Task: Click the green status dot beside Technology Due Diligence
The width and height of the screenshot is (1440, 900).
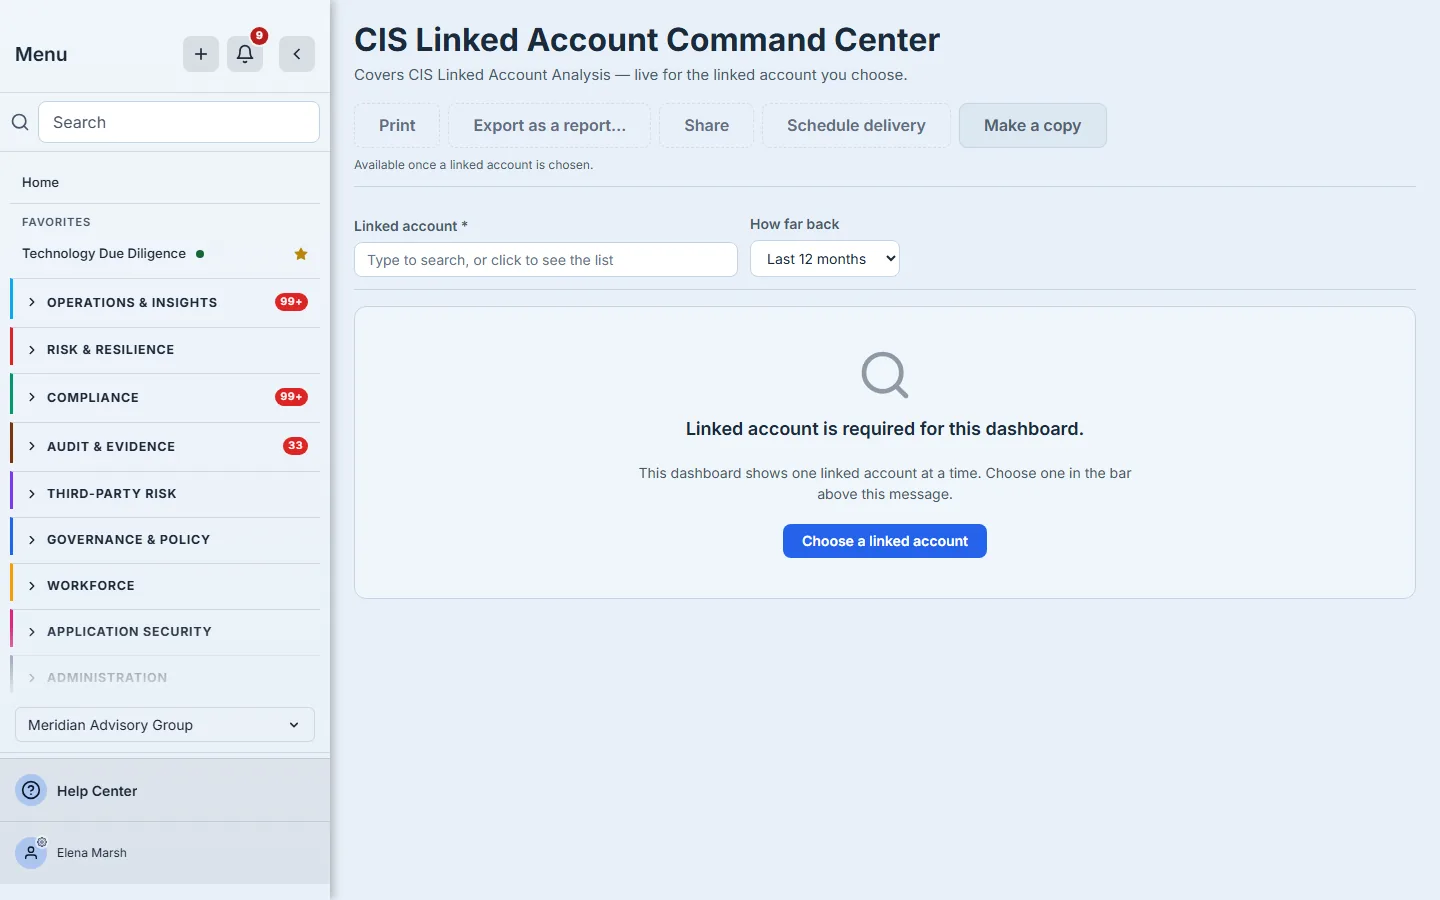Action: 200,254
